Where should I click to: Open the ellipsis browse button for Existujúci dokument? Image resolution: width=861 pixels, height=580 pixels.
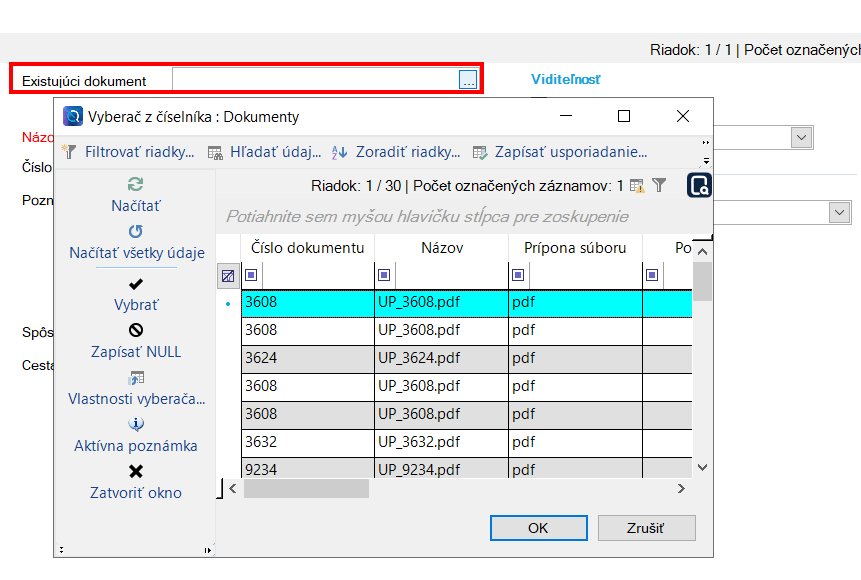pyautogui.click(x=468, y=81)
